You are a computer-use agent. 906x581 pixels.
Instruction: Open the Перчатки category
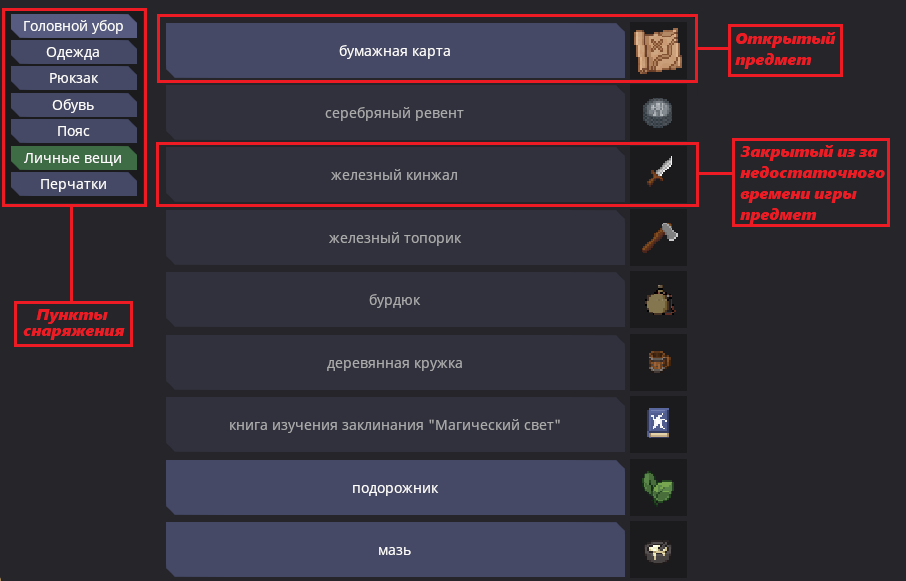click(x=73, y=184)
